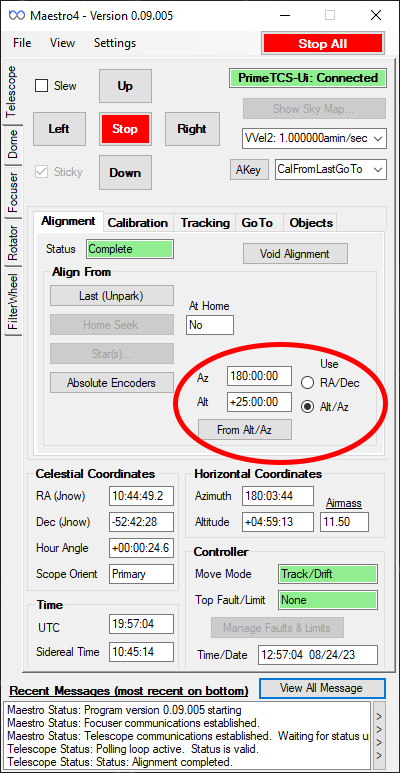Click the From Alt/Az button
This screenshot has height=773, width=400.
coord(245,429)
